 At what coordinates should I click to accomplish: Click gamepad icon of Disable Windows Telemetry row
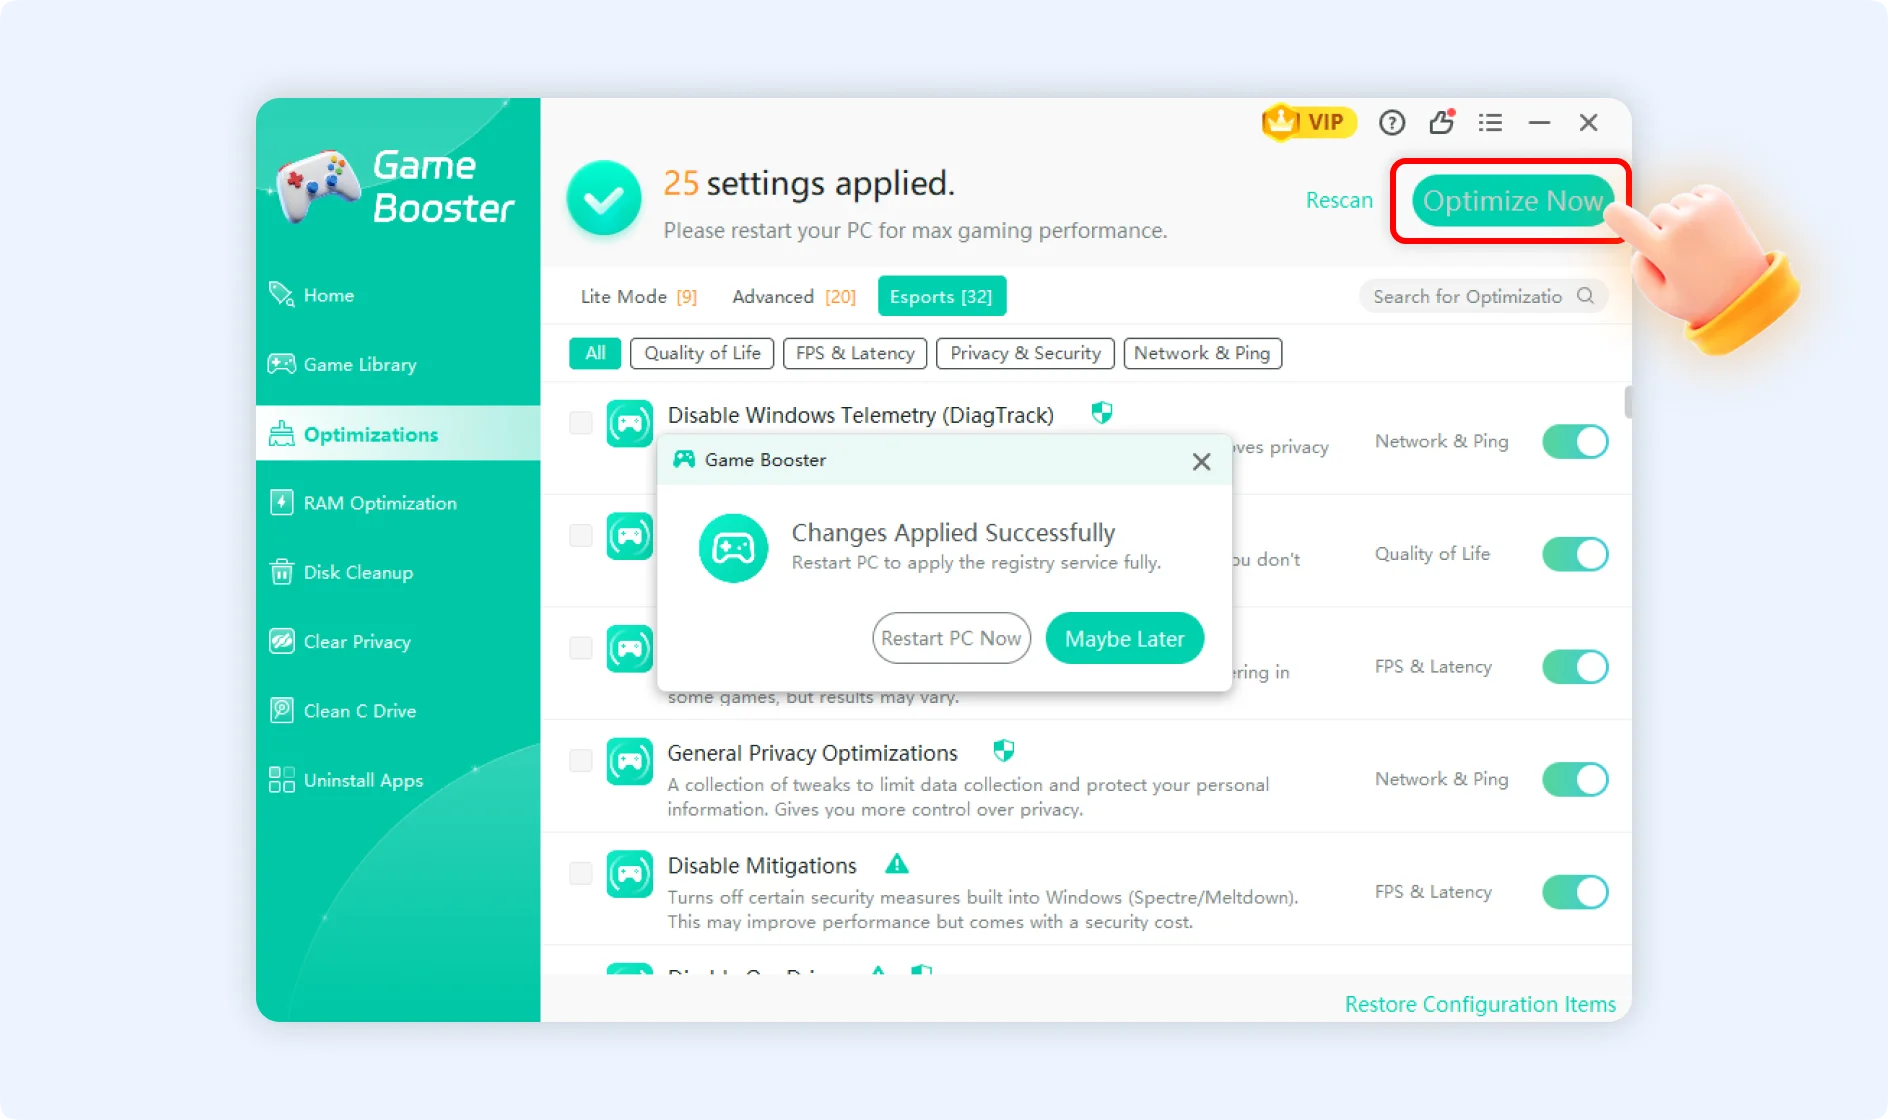click(630, 424)
